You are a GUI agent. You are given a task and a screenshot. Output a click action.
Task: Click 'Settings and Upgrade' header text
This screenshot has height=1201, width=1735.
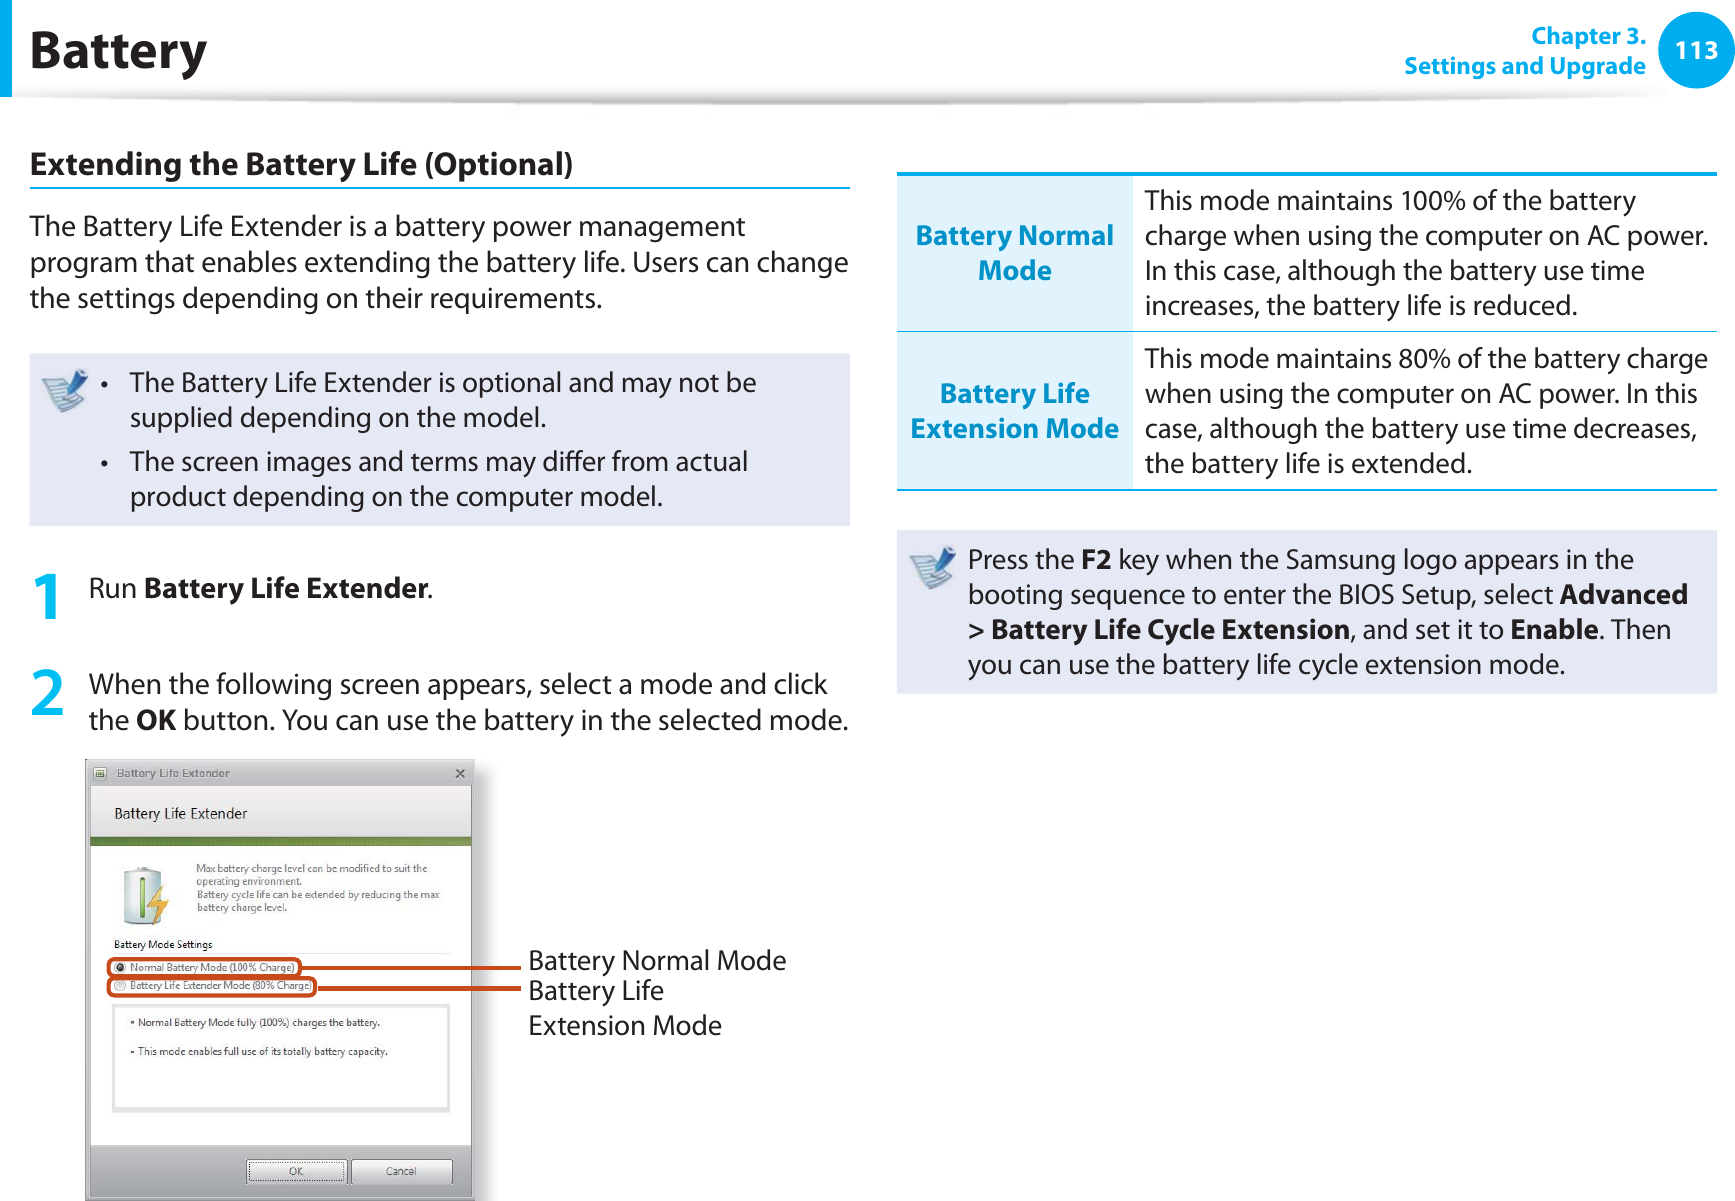pos(1525,66)
